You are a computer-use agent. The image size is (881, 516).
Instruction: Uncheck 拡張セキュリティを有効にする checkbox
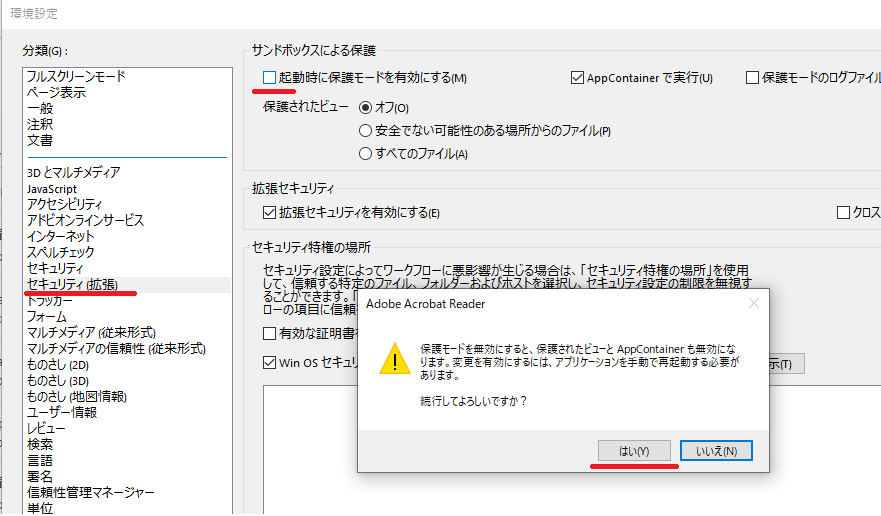pos(270,212)
